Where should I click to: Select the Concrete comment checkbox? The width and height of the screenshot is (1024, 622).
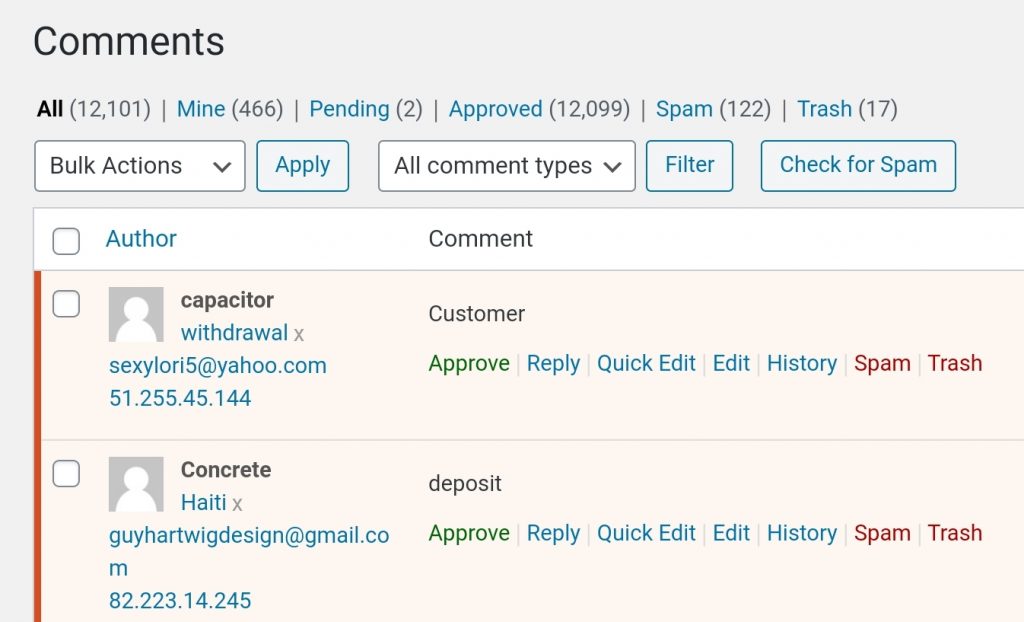pyautogui.click(x=66, y=474)
